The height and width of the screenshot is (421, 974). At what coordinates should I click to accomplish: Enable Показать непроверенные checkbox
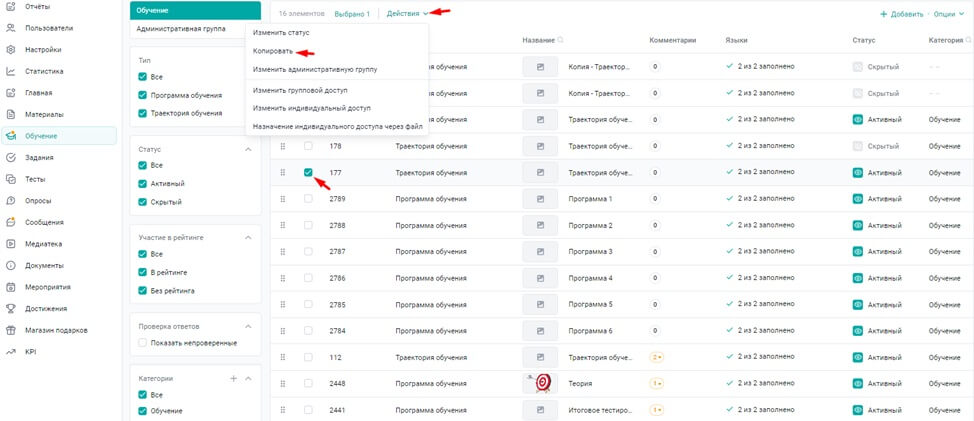143,343
